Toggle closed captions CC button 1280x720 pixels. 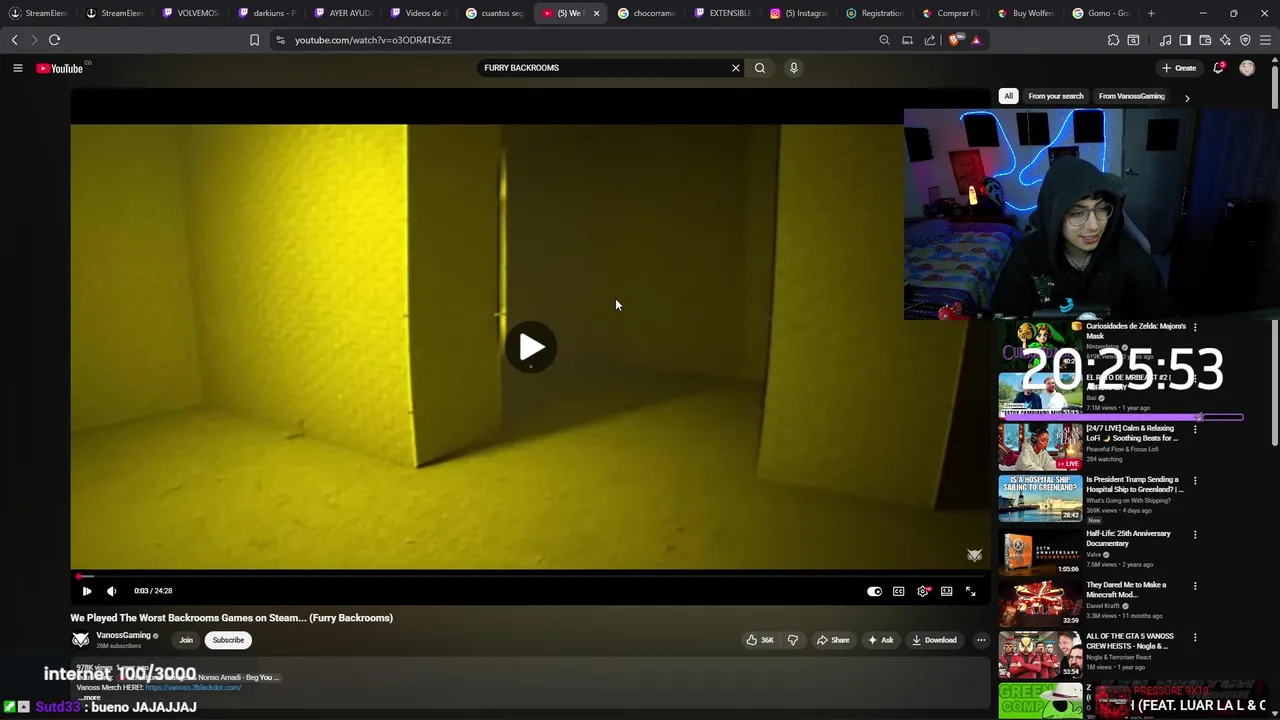point(898,591)
